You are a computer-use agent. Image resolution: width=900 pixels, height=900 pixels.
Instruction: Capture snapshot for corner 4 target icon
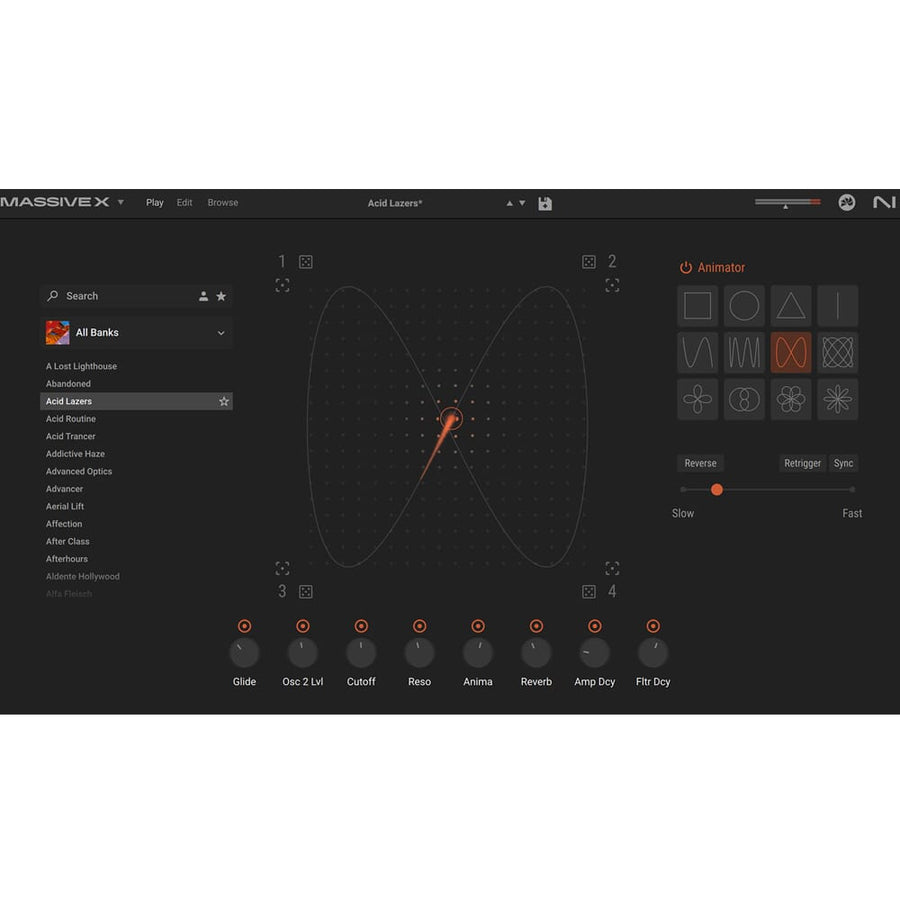(612, 568)
